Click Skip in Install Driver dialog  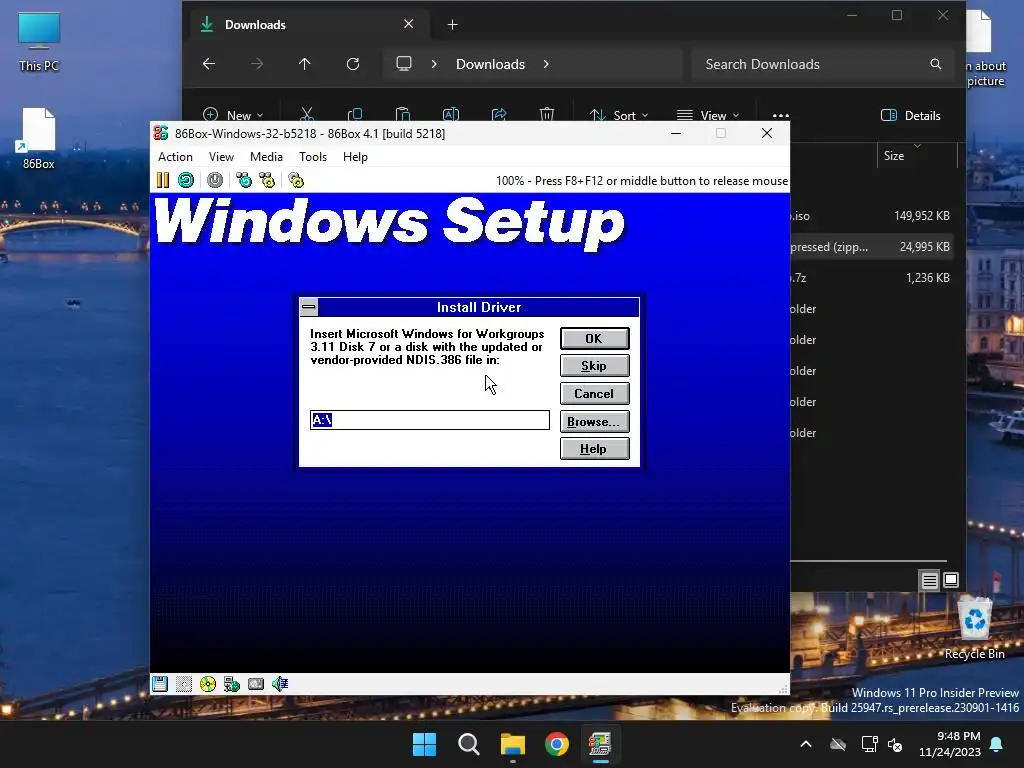click(x=594, y=366)
